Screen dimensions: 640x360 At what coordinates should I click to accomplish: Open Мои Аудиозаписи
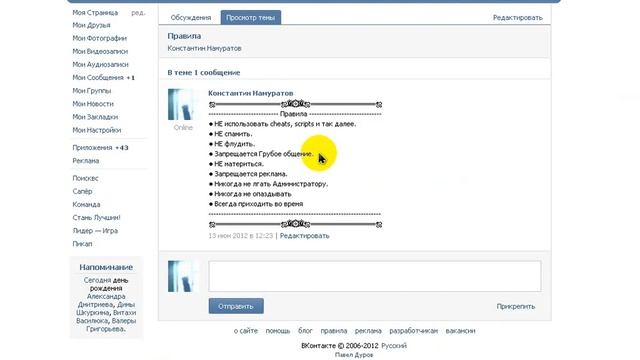[x=100, y=64]
